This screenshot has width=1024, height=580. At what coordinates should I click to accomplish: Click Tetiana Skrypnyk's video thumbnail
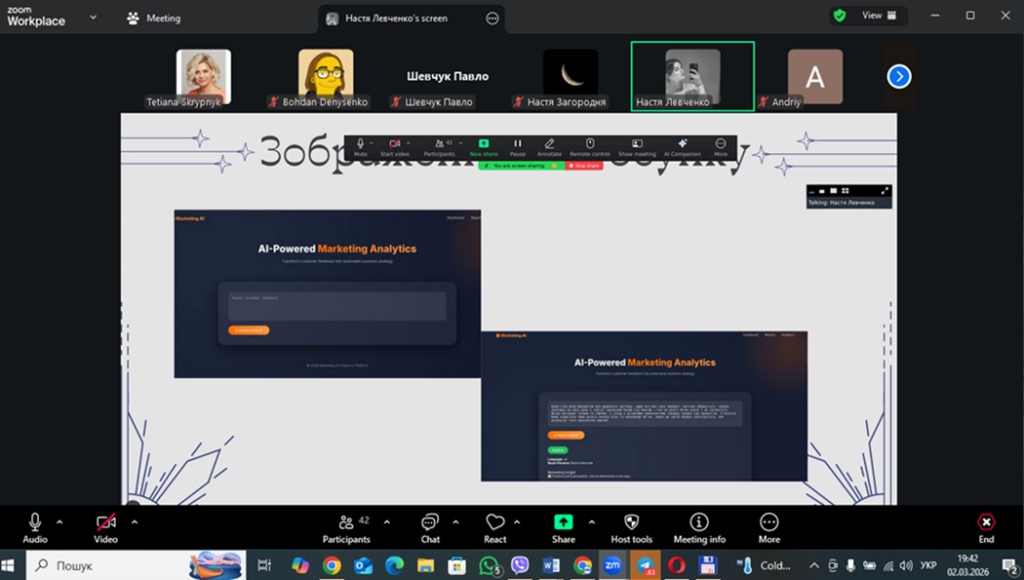(203, 76)
